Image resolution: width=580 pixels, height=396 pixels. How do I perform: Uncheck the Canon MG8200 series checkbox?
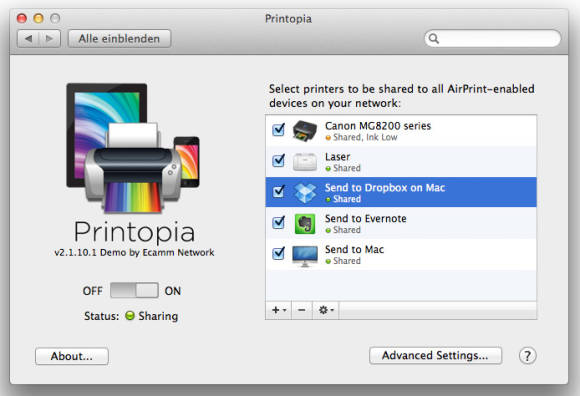(x=278, y=130)
